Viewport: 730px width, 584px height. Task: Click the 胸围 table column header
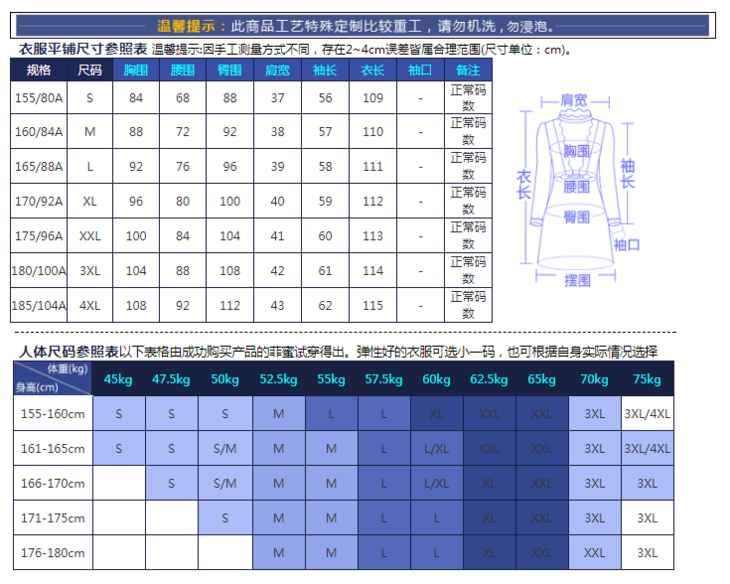point(136,70)
